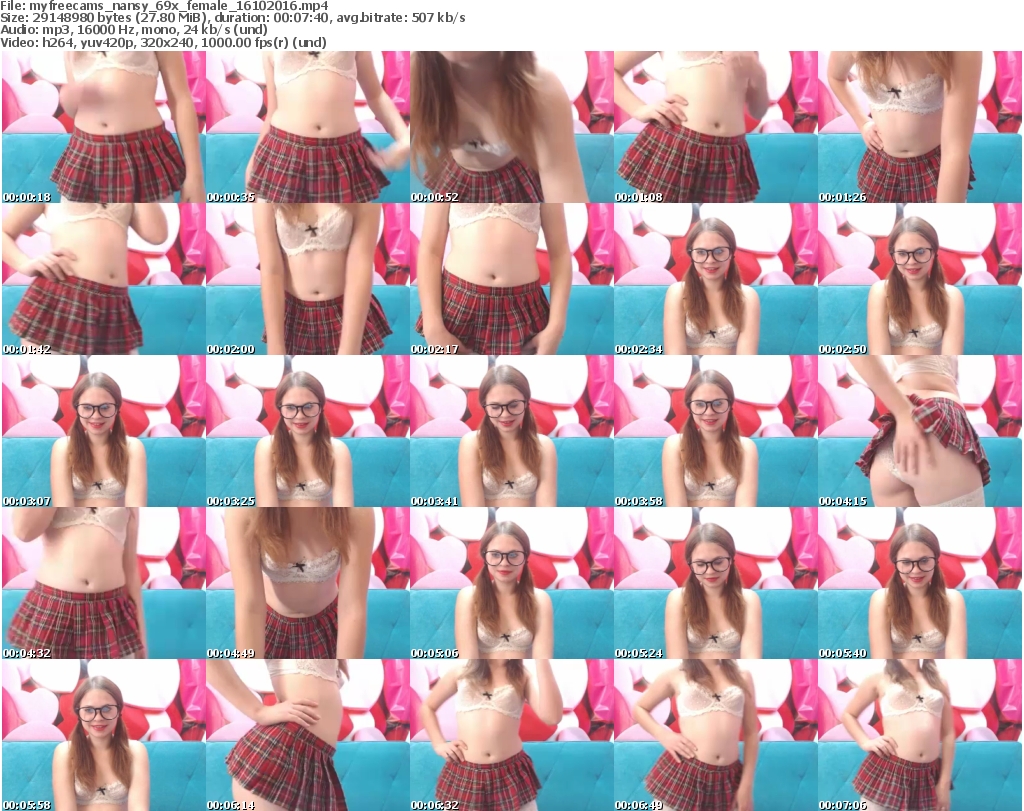The image size is (1024, 811).
Task: Pick the frame stamped 00:06:14
Action: tap(308, 735)
